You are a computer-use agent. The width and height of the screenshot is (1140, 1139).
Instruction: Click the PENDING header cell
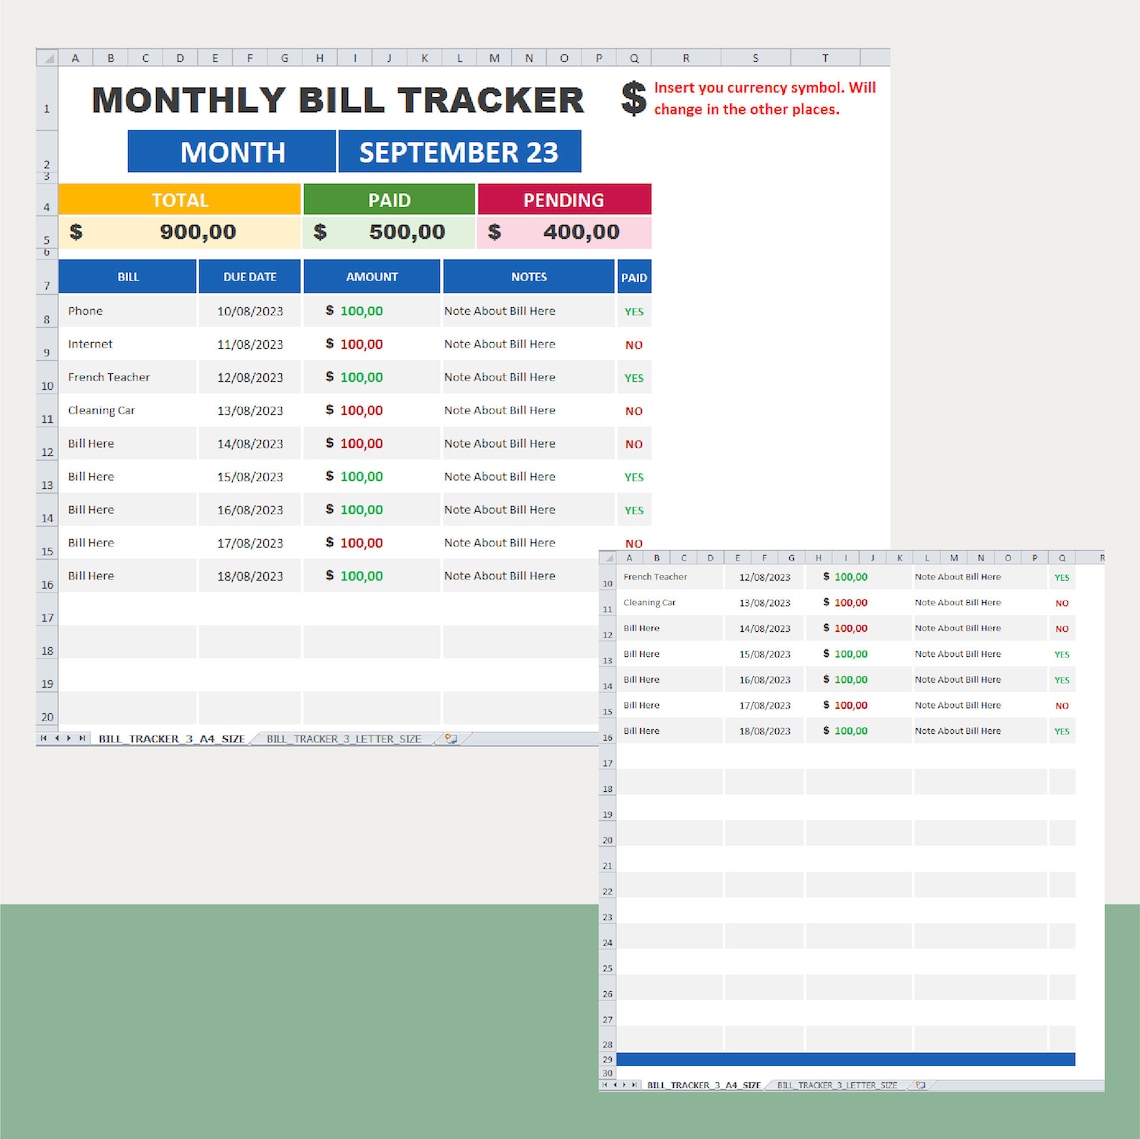pos(565,199)
